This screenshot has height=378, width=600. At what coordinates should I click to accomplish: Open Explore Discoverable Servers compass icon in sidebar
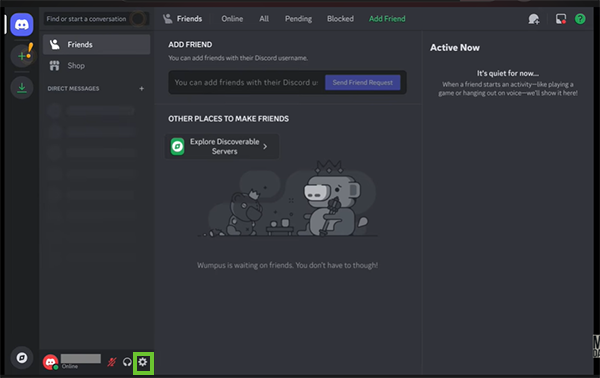22,358
